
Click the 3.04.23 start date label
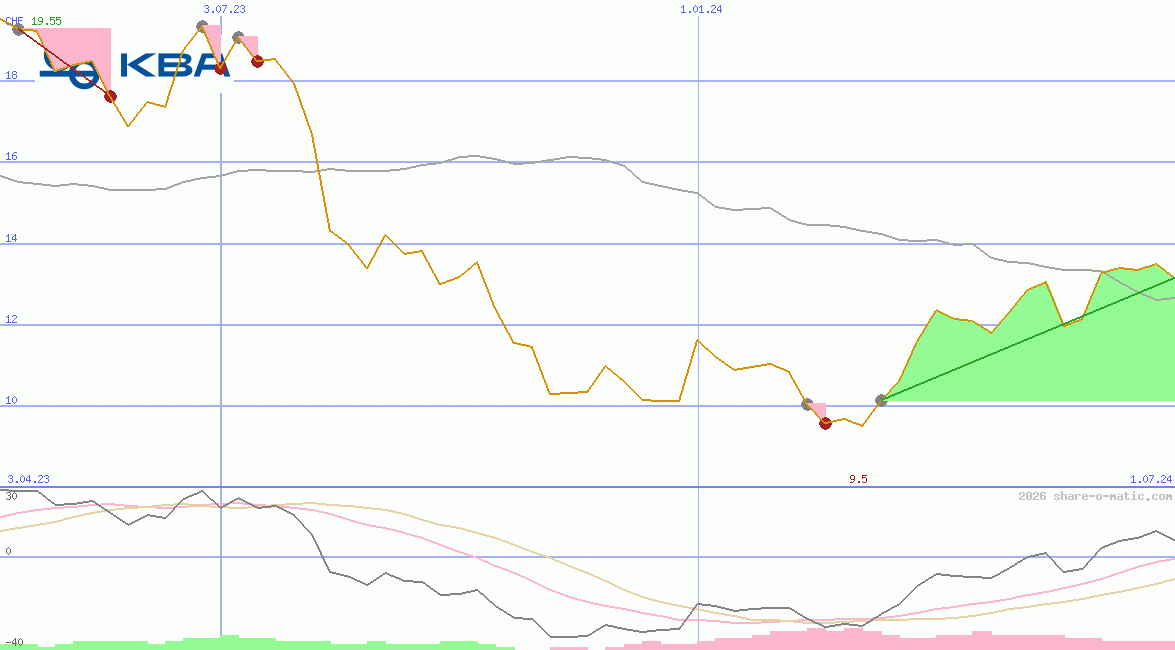pyautogui.click(x=28, y=479)
